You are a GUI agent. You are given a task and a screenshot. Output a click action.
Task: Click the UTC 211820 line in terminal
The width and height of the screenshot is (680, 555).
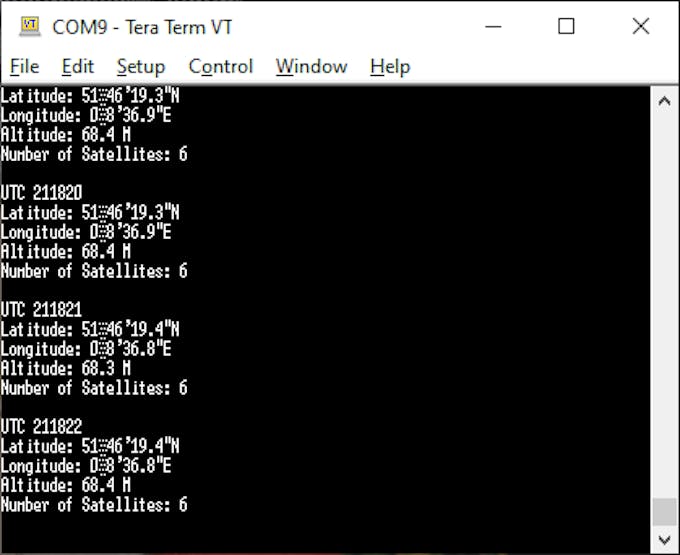coord(42,193)
